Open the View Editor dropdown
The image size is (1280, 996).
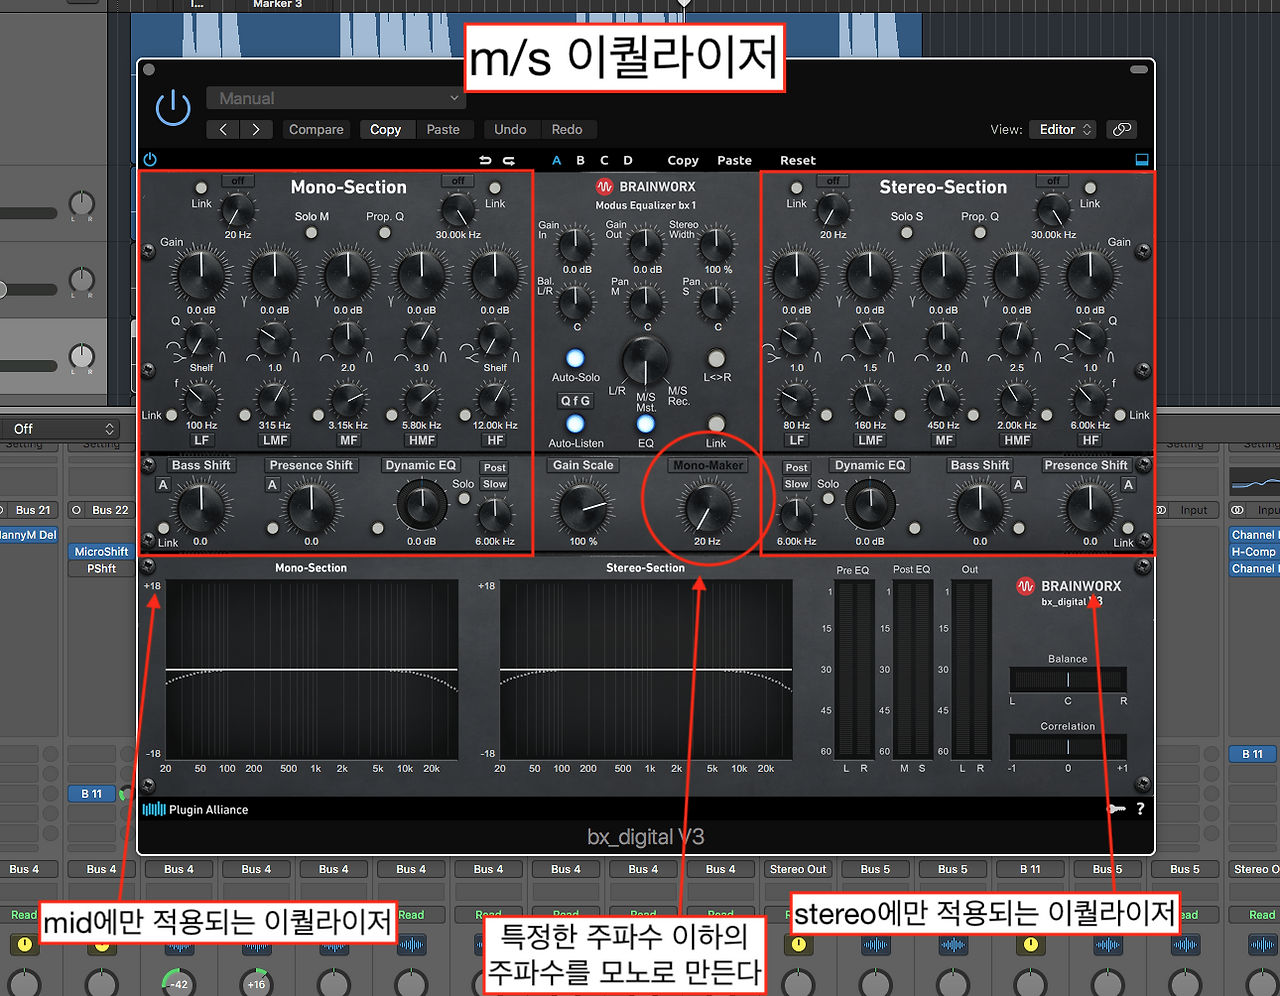1062,129
